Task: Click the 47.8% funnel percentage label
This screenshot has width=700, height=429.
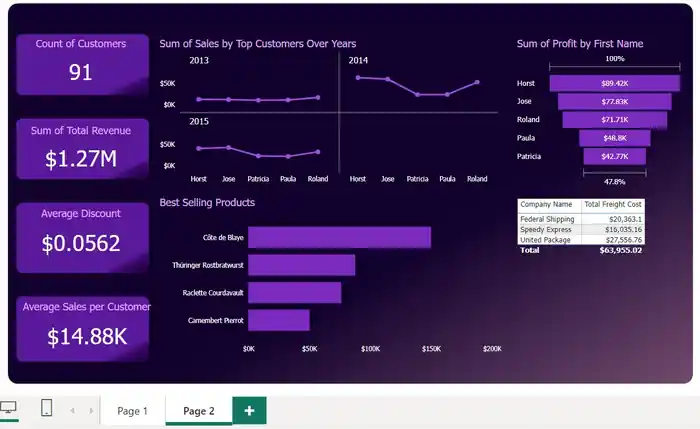Action: coord(615,182)
